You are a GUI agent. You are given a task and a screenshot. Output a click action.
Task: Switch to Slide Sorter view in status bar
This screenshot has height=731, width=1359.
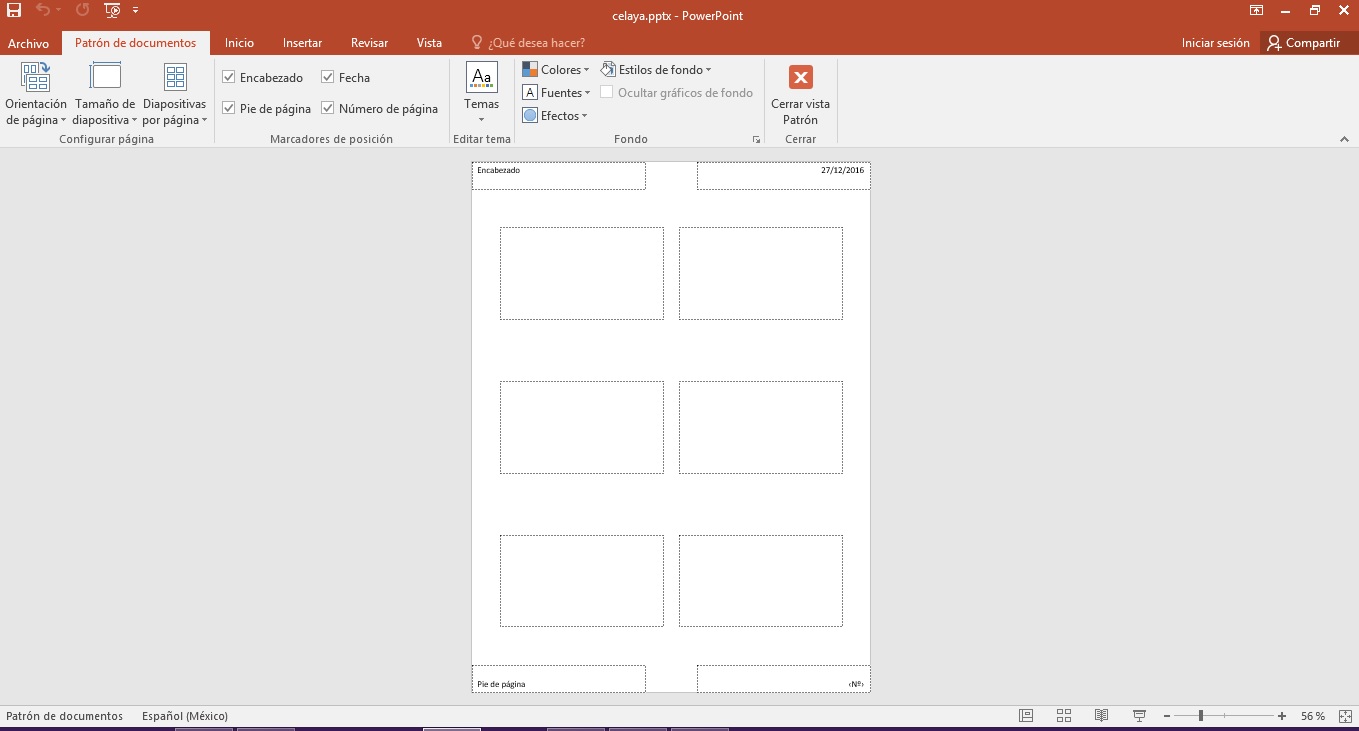pyautogui.click(x=1064, y=716)
